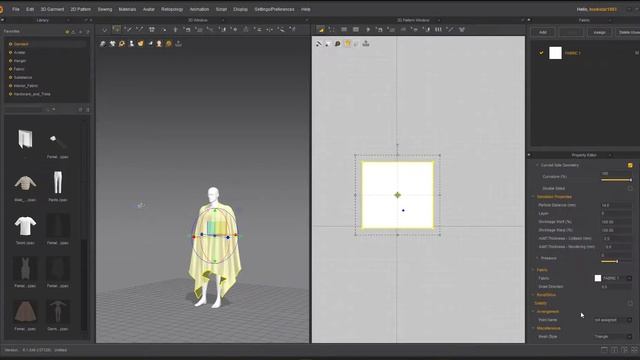Enable the Solidify checkbox
The width and height of the screenshot is (640, 360).
(x=630, y=303)
